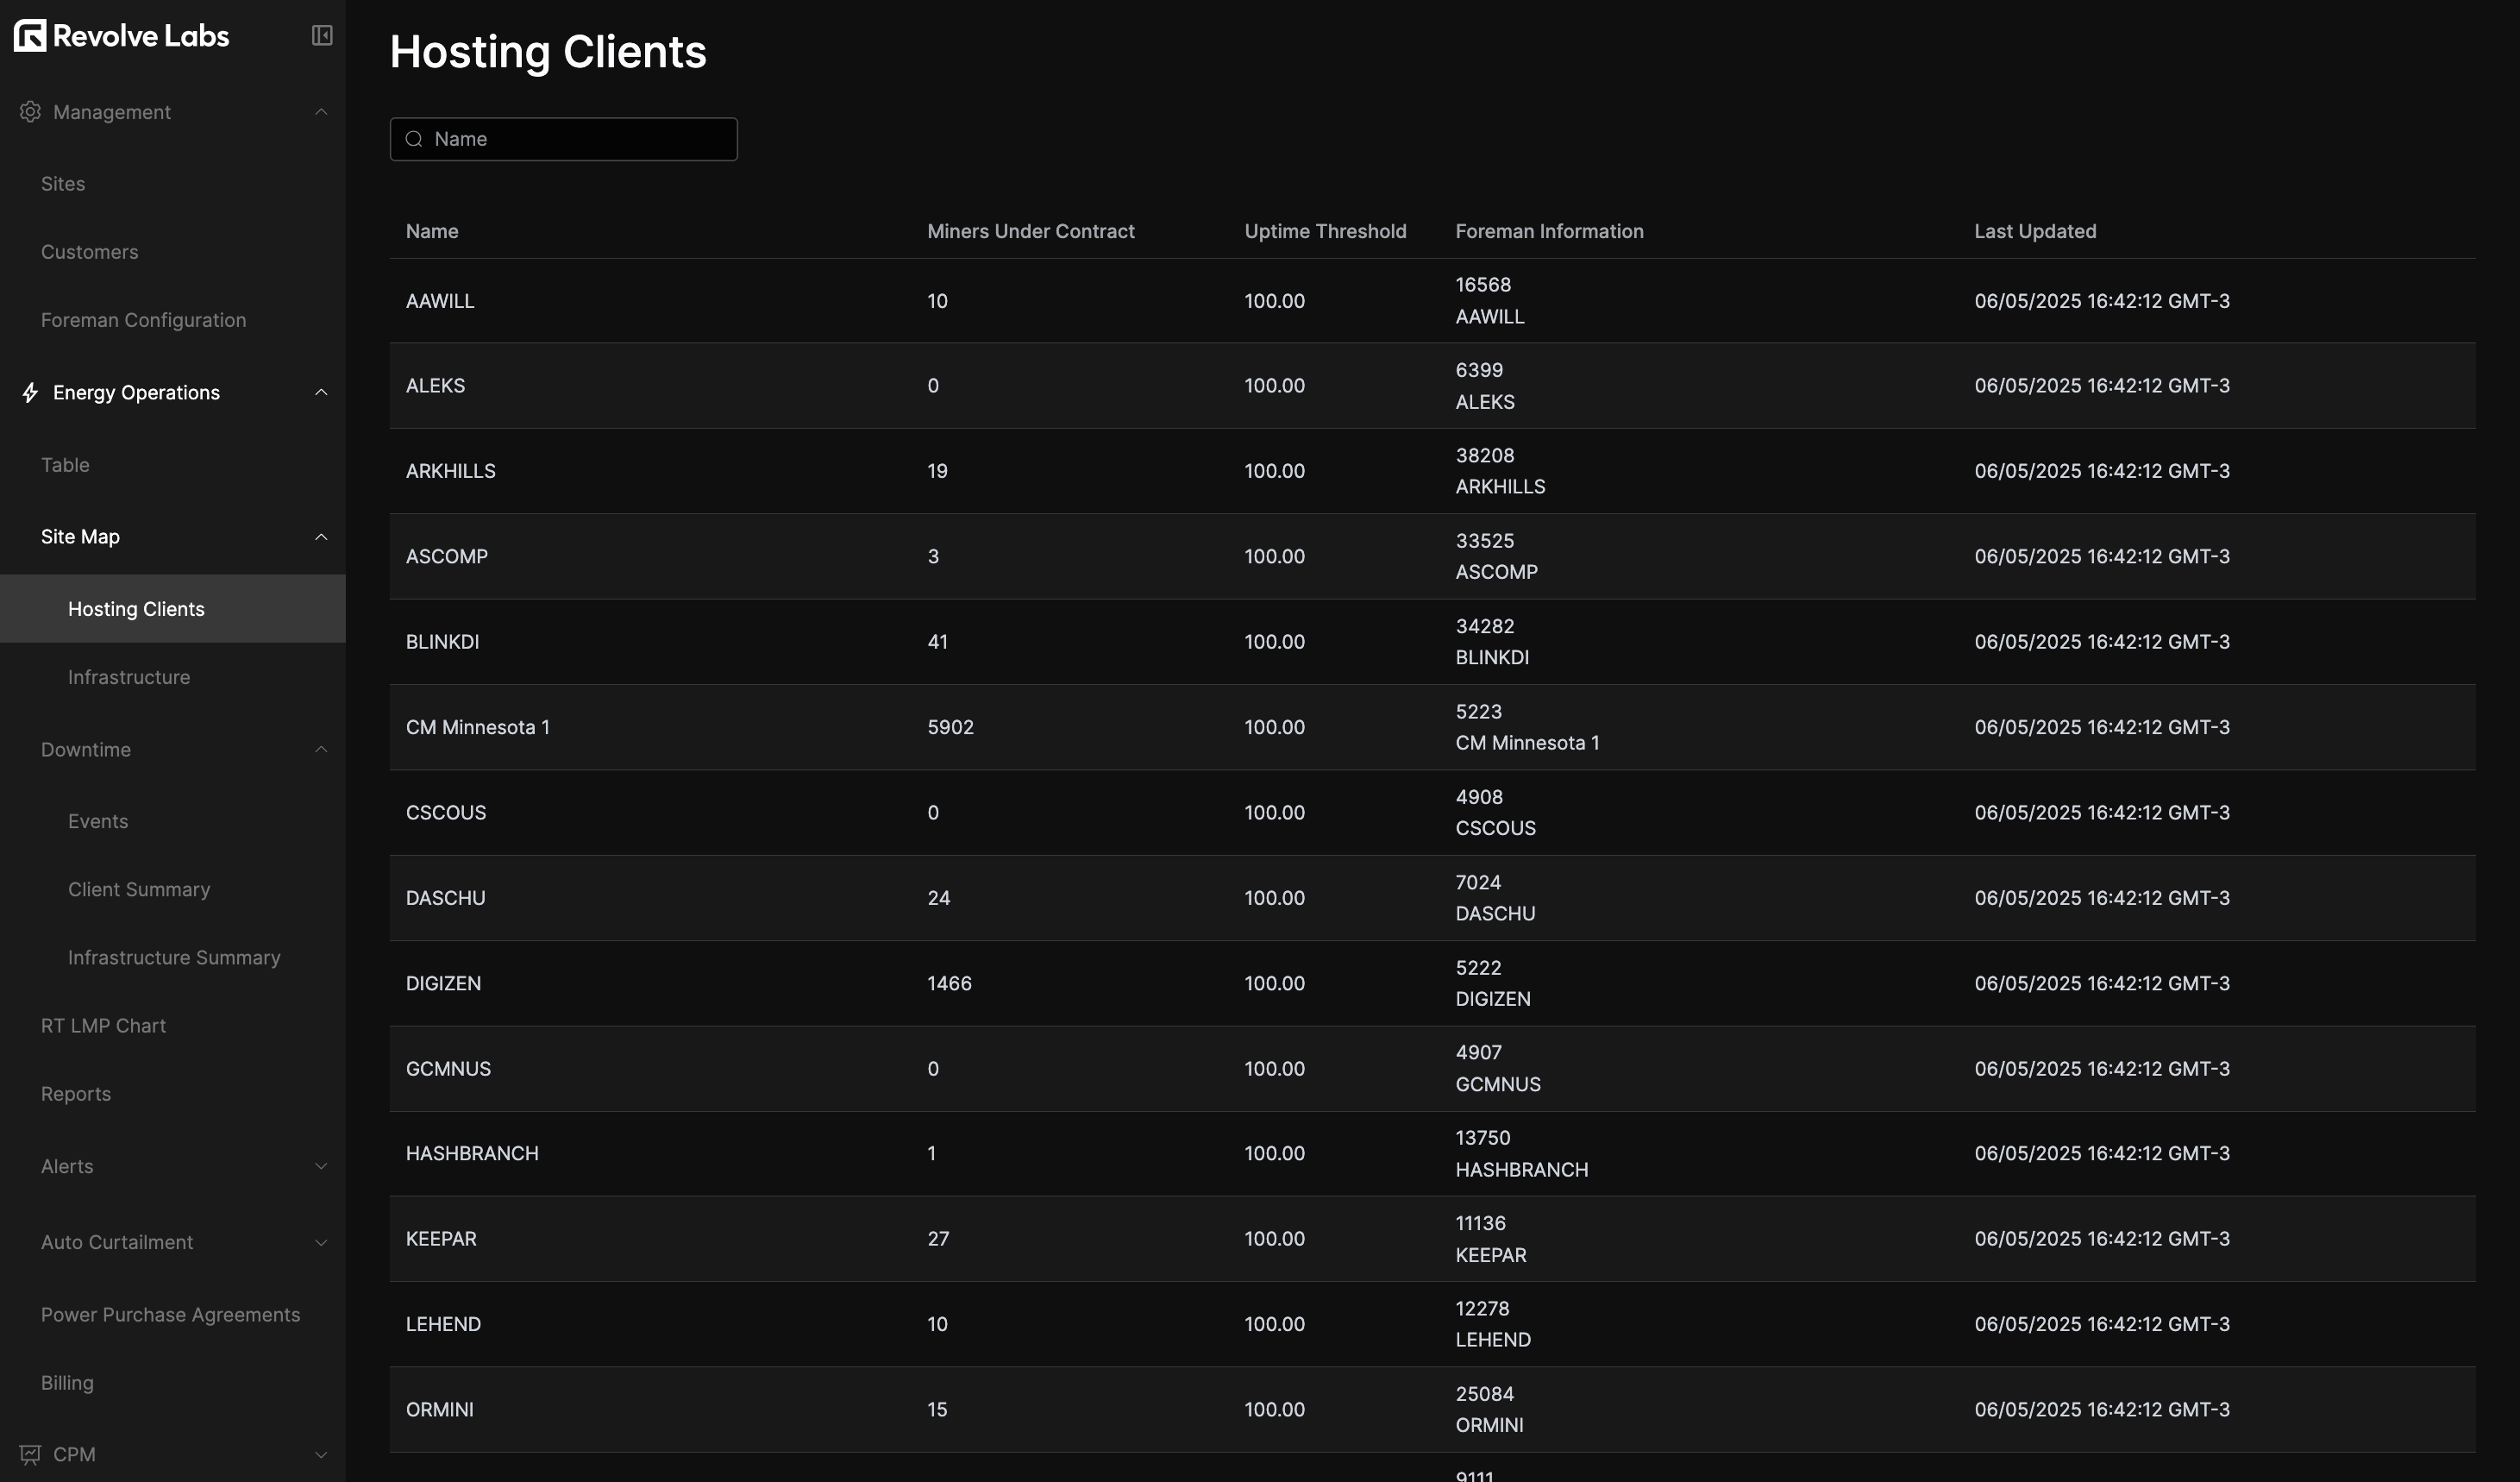Viewport: 2520px width, 1482px height.
Task: Click the search magnifier icon in Name field
Action: tap(414, 139)
